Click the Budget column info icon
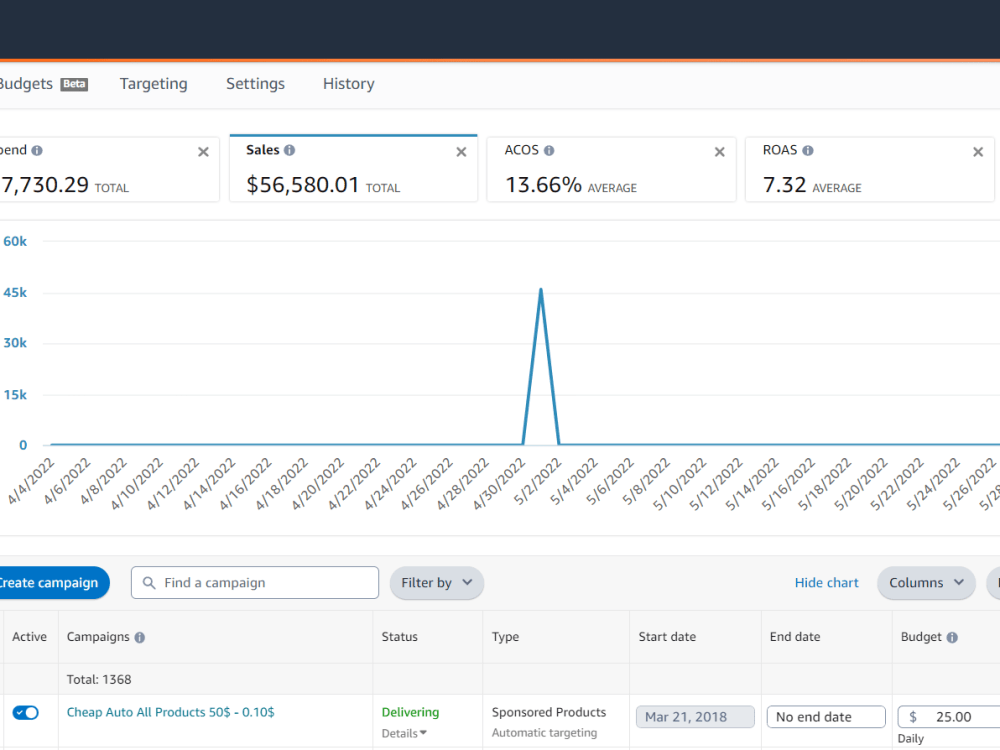The height and width of the screenshot is (750, 1000). pos(952,637)
